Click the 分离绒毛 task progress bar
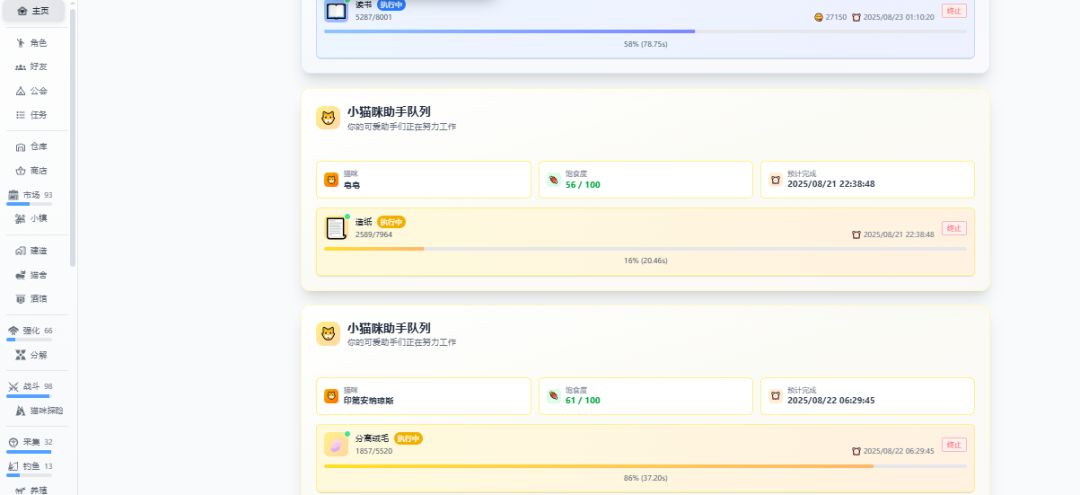This screenshot has width=1080, height=495. click(645, 466)
